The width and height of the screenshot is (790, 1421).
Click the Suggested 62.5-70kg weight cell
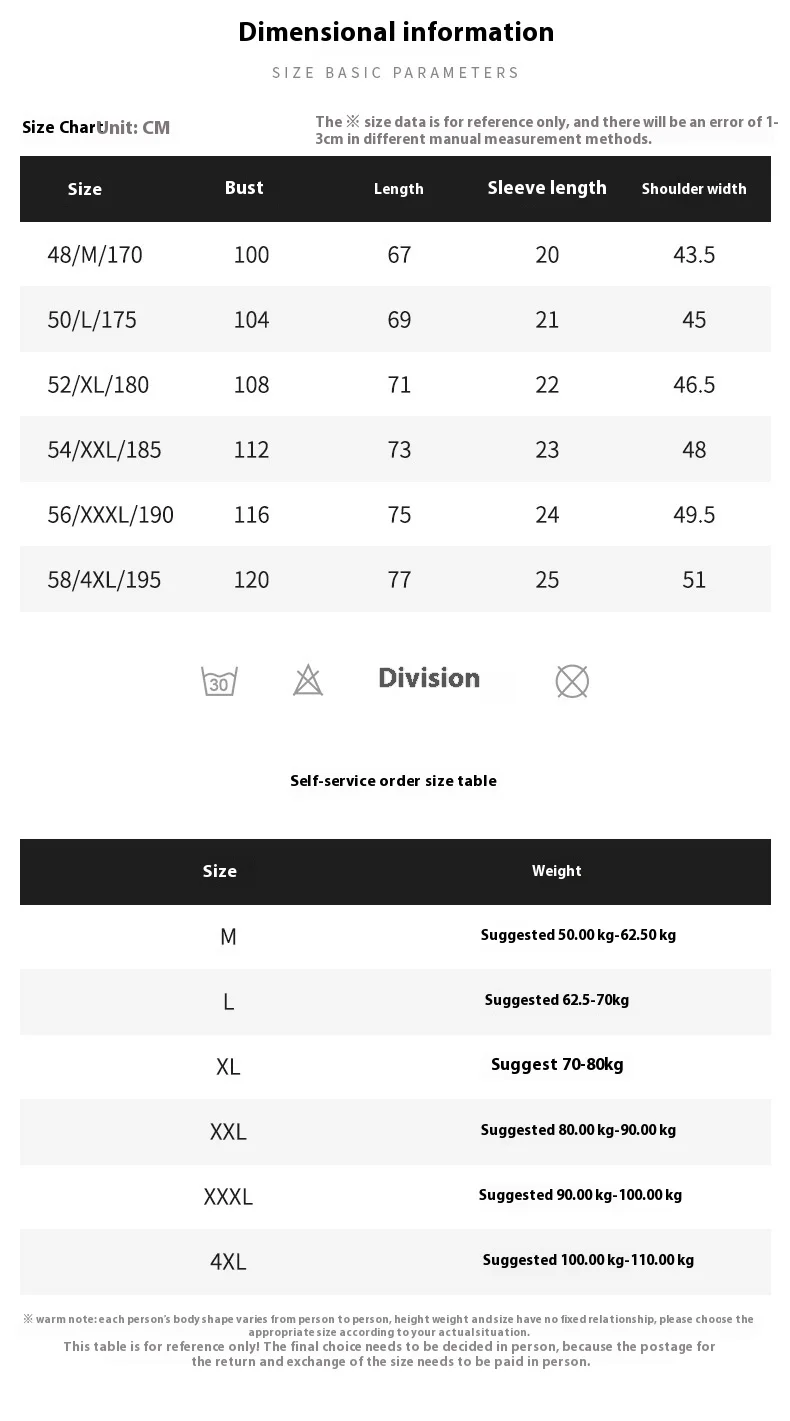(x=557, y=1000)
